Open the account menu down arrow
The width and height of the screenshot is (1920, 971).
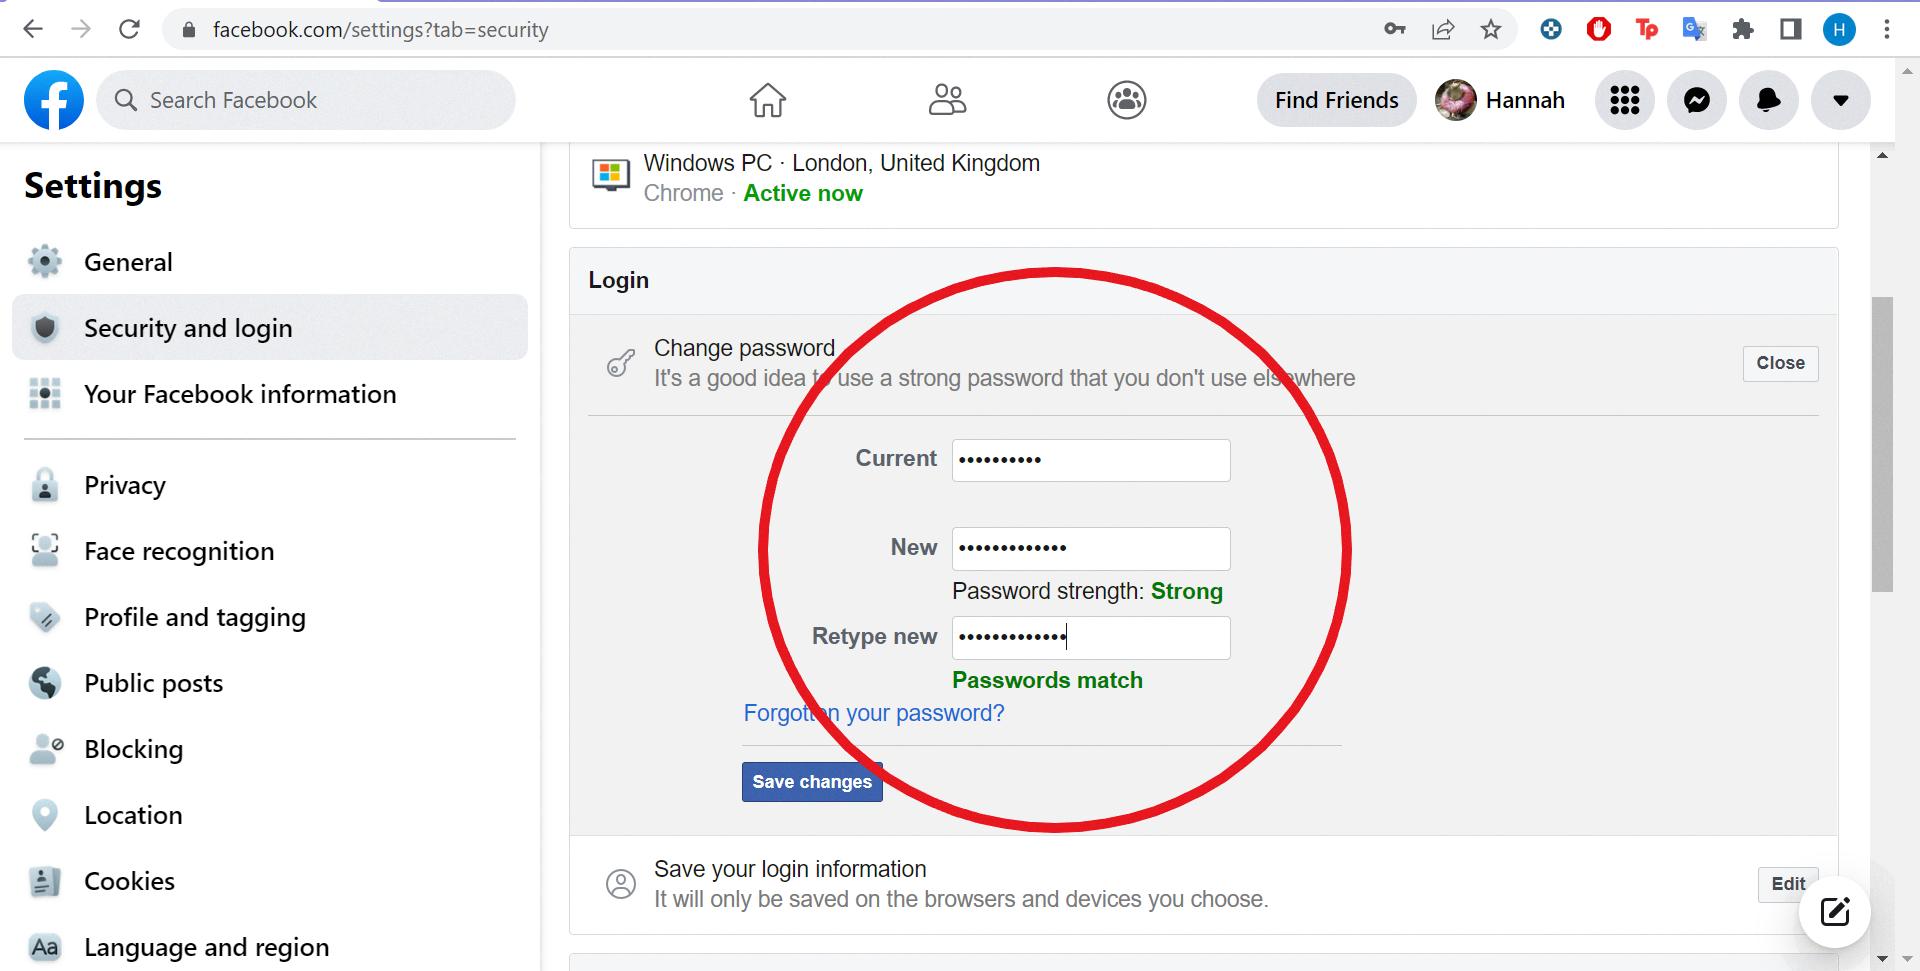click(x=1840, y=100)
